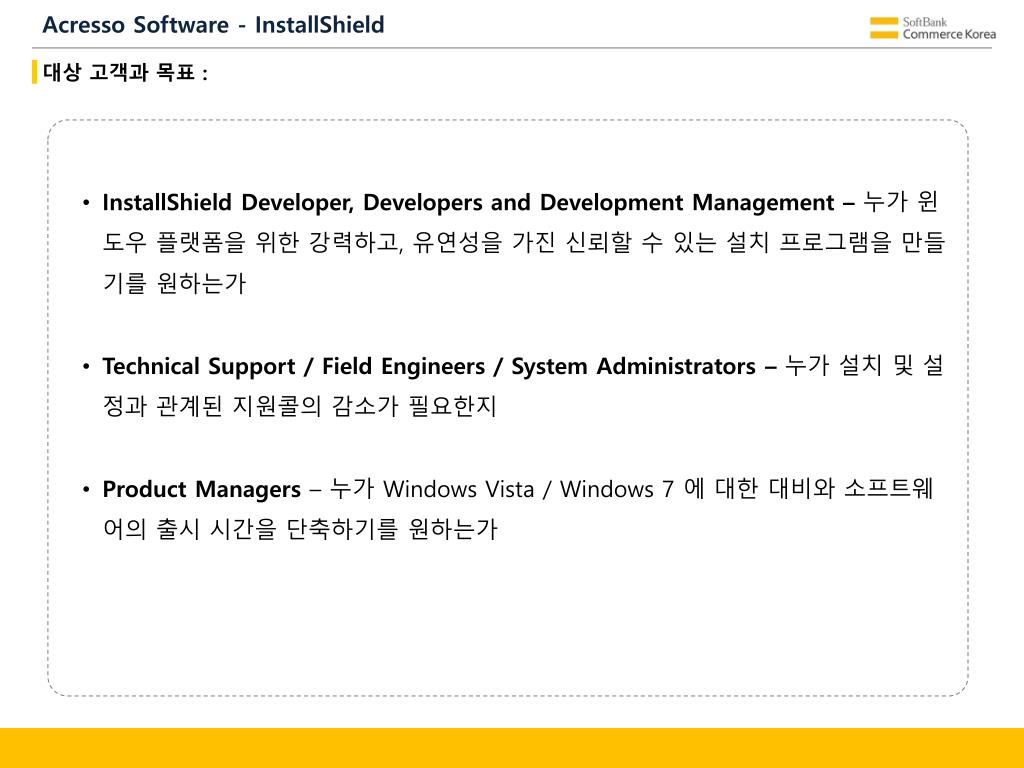The width and height of the screenshot is (1024, 768).
Task: Click the line 정과 관계된 지원콜의 감소가 필요한지
Action: click(x=300, y=406)
